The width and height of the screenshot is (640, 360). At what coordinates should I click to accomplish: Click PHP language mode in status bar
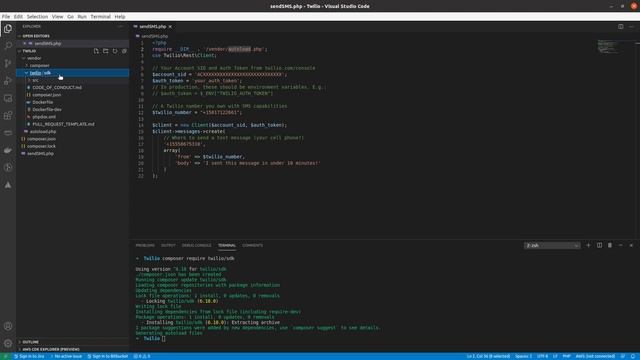567,356
